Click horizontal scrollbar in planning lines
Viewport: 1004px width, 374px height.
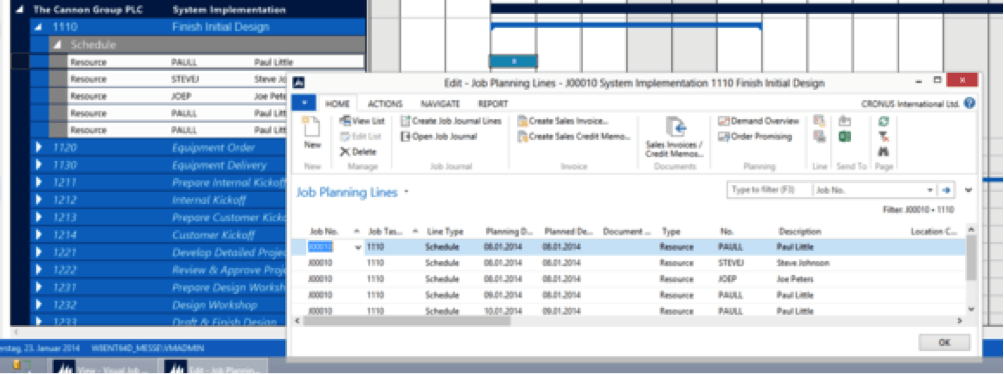point(407,320)
